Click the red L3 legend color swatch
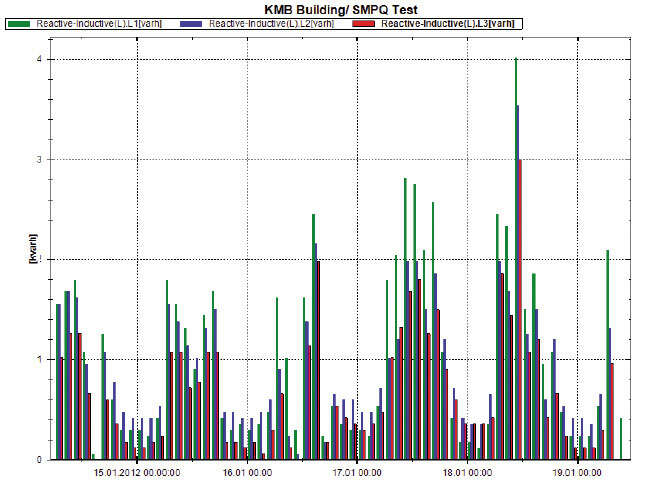This screenshot has height=482, width=654. coord(363,24)
